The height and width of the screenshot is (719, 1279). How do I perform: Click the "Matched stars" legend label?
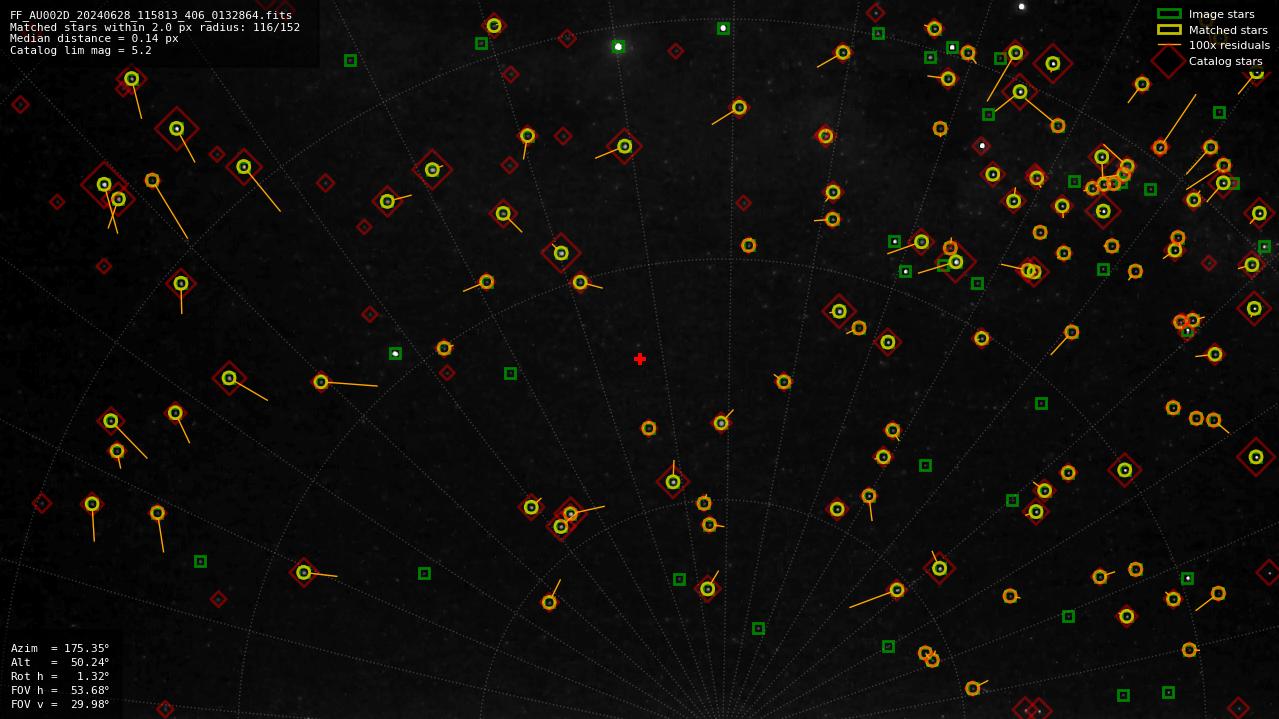pyautogui.click(x=1228, y=30)
